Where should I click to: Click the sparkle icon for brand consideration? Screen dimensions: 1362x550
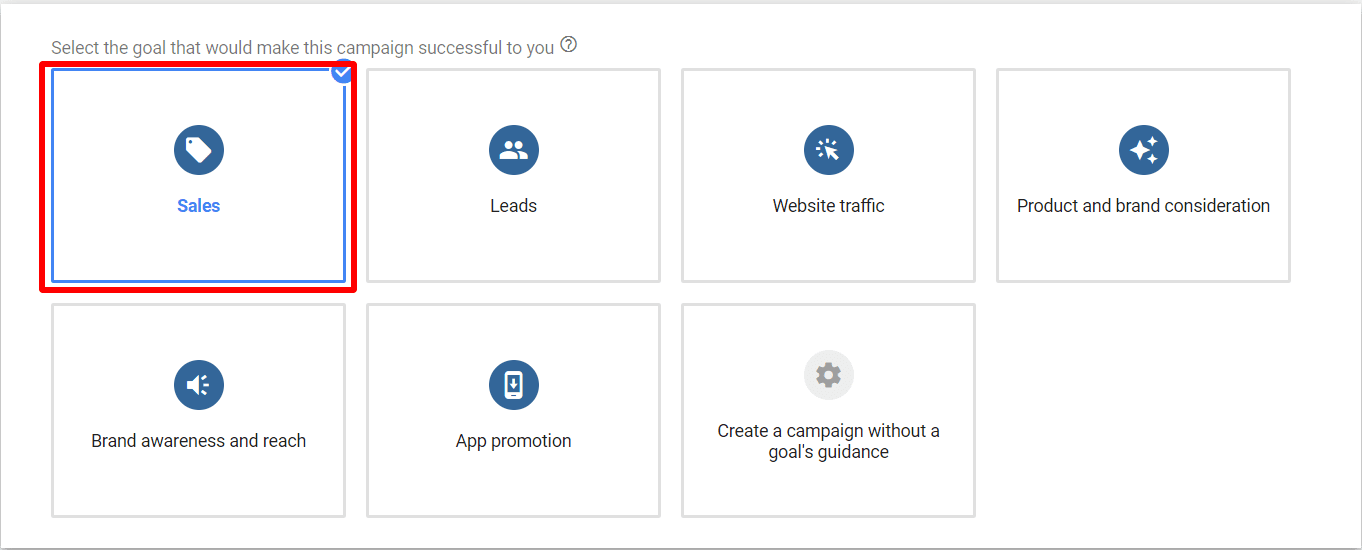[x=1143, y=150]
